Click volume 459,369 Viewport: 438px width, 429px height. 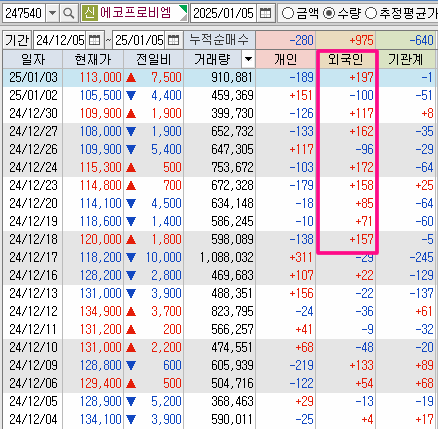coord(232,95)
